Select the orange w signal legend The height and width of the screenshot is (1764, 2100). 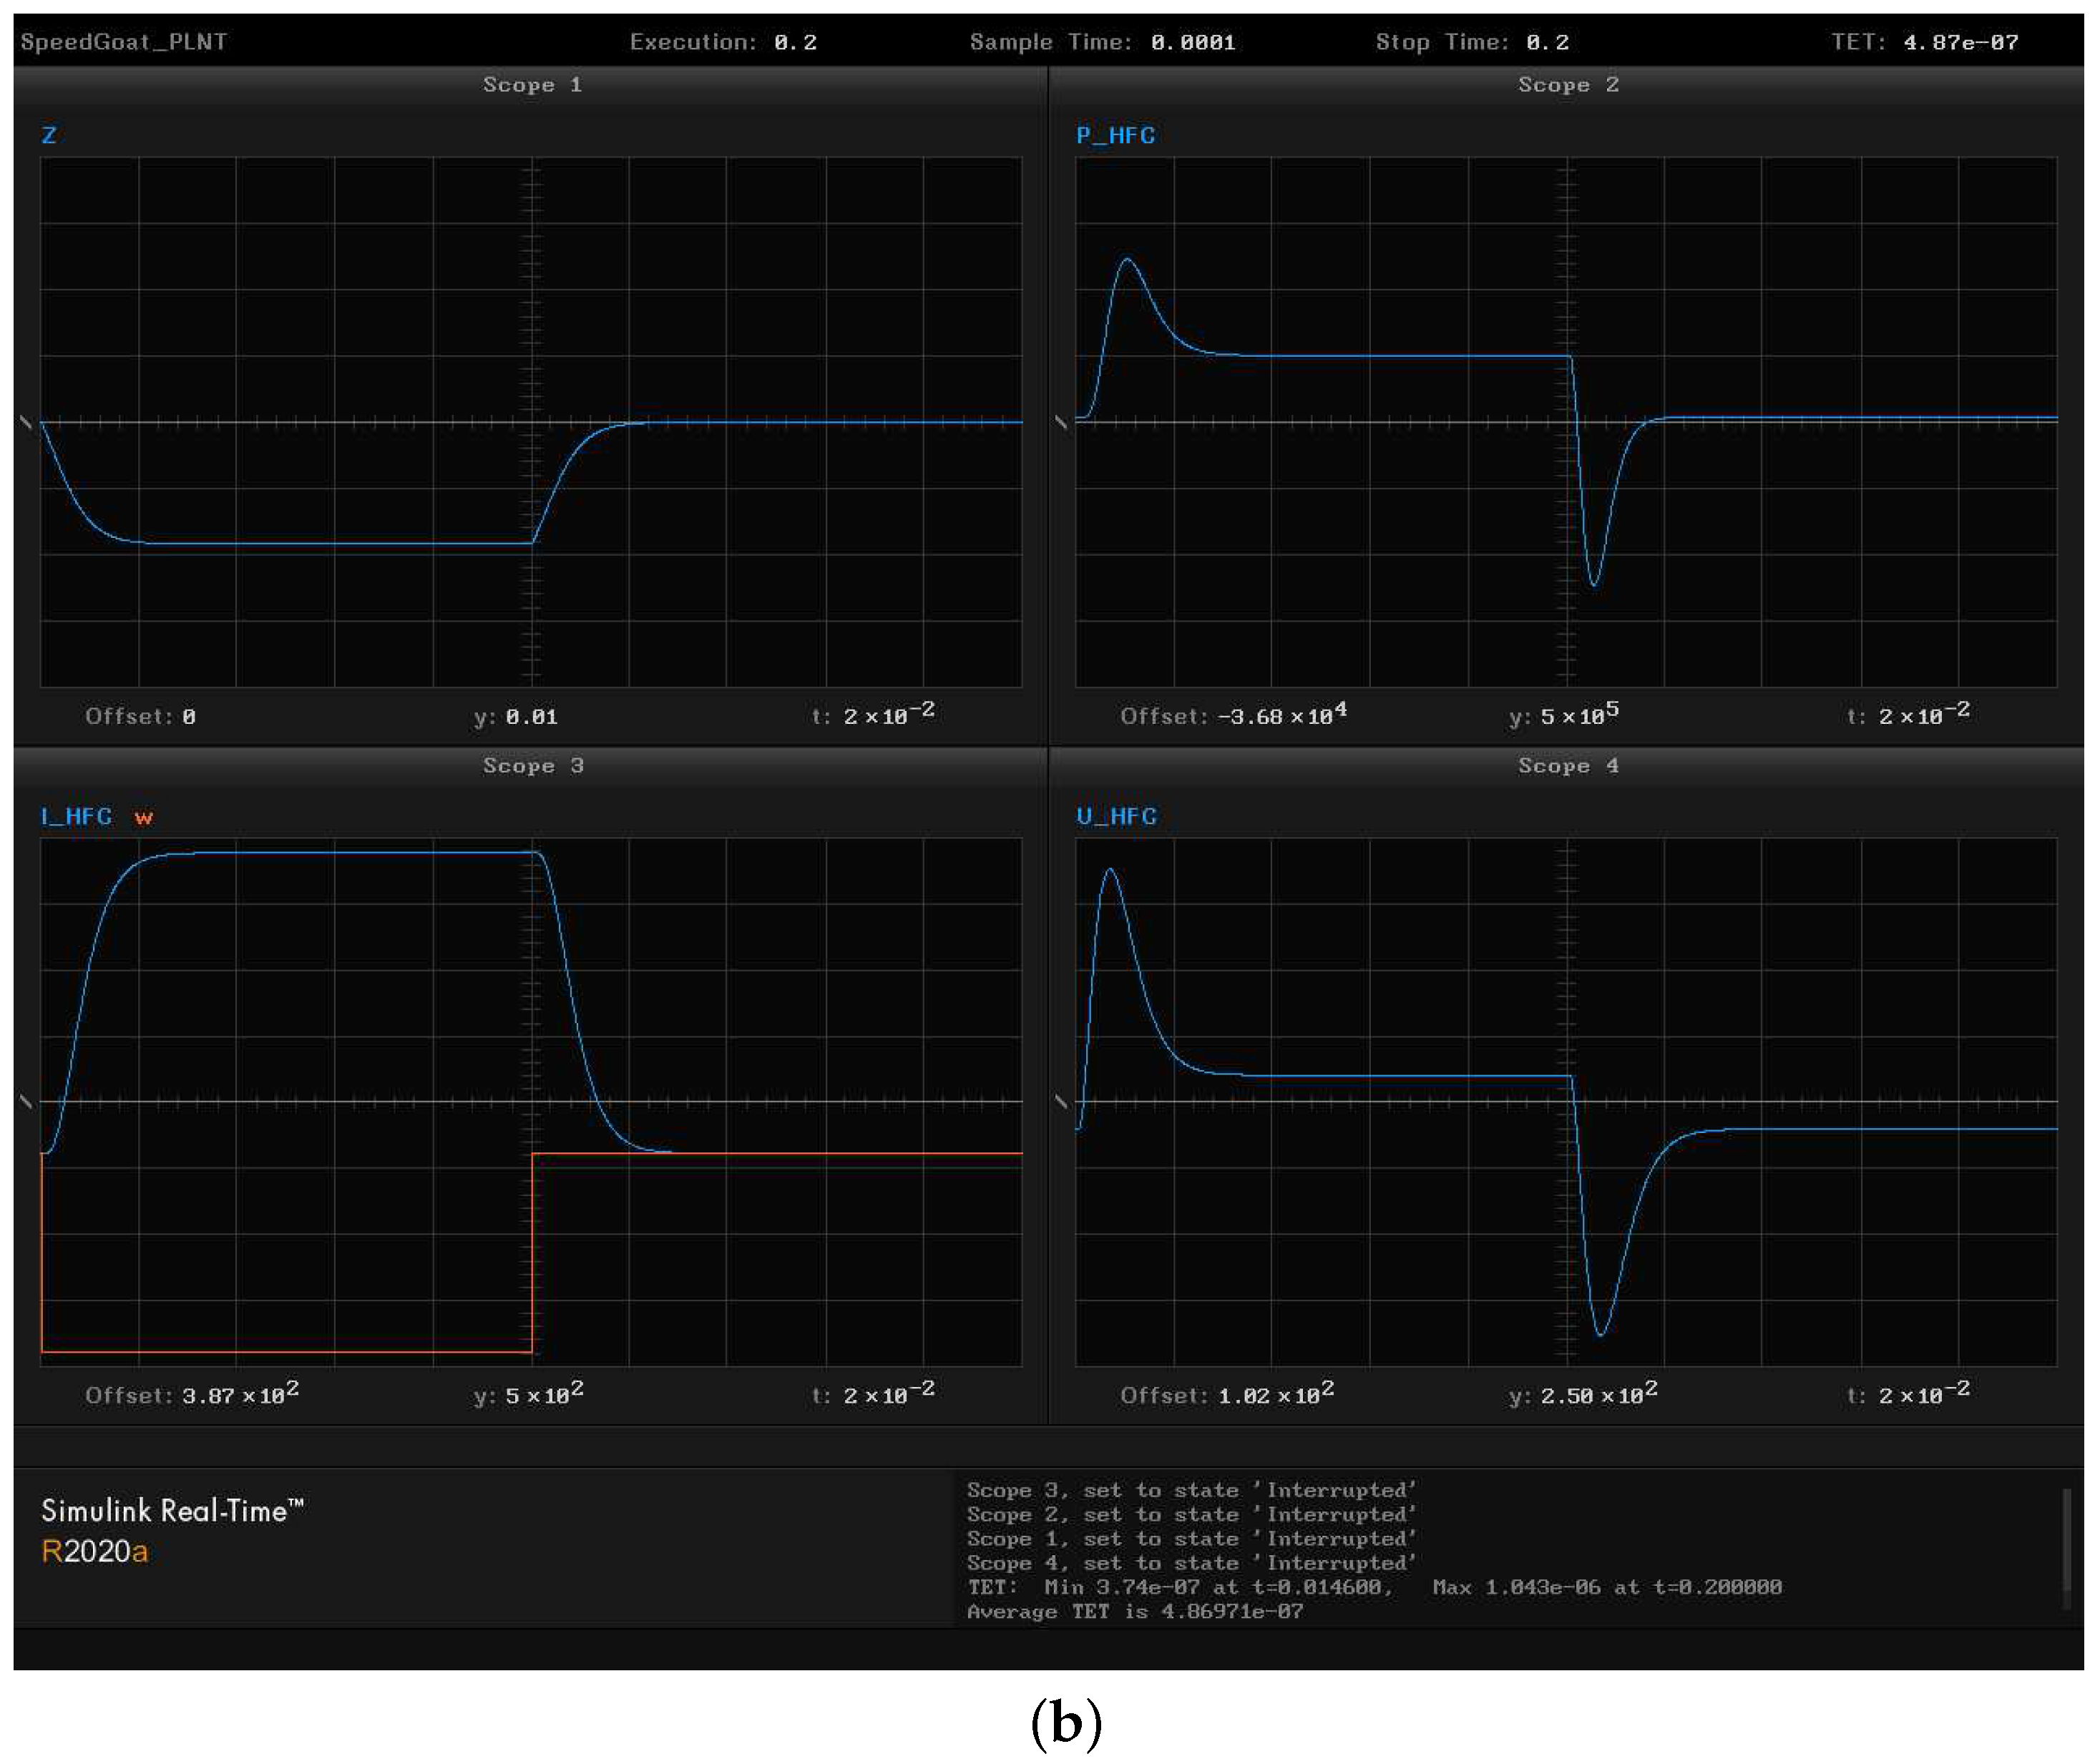144,818
